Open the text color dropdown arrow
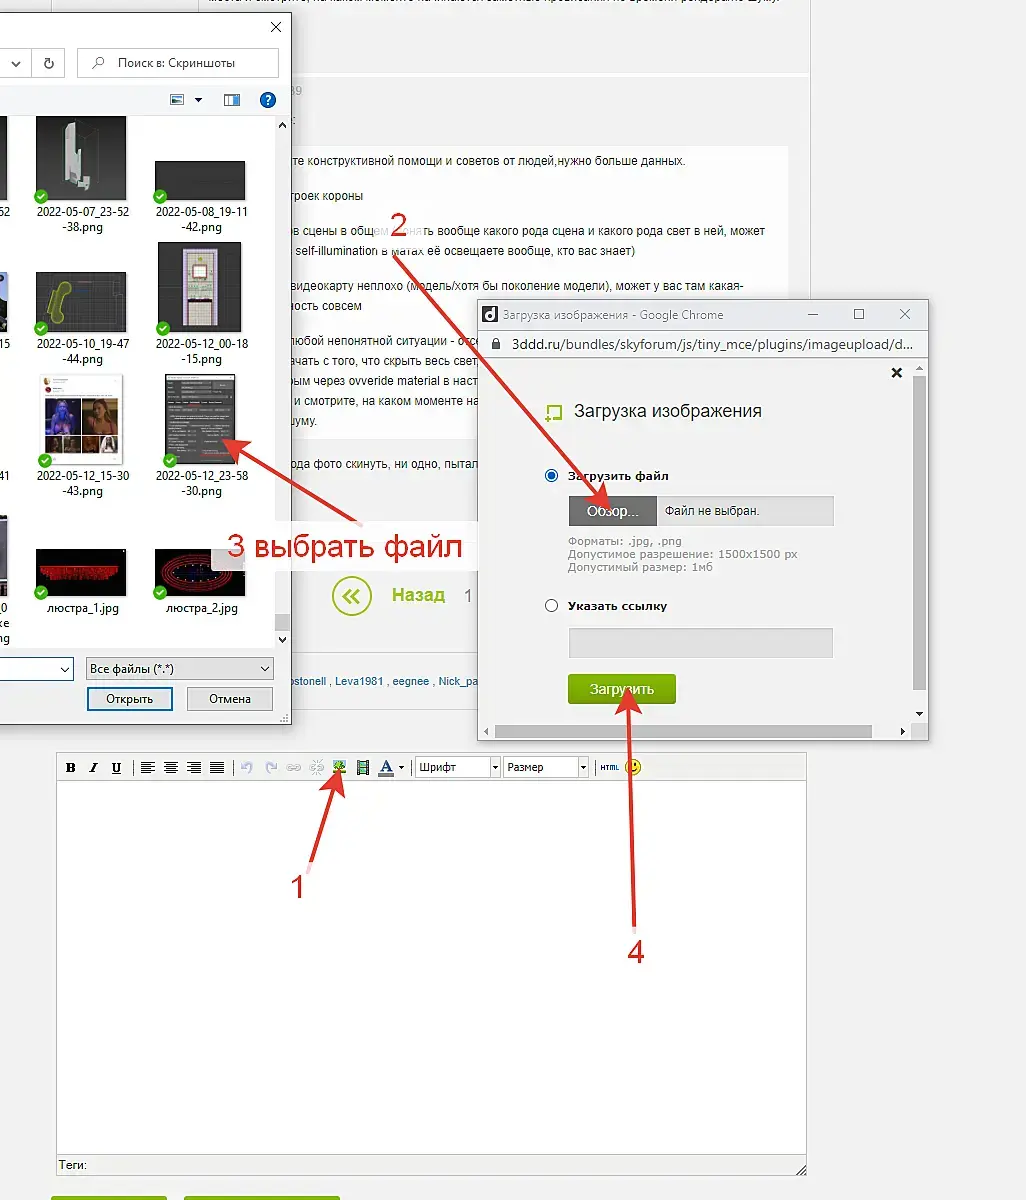The width and height of the screenshot is (1026, 1200). 401,768
